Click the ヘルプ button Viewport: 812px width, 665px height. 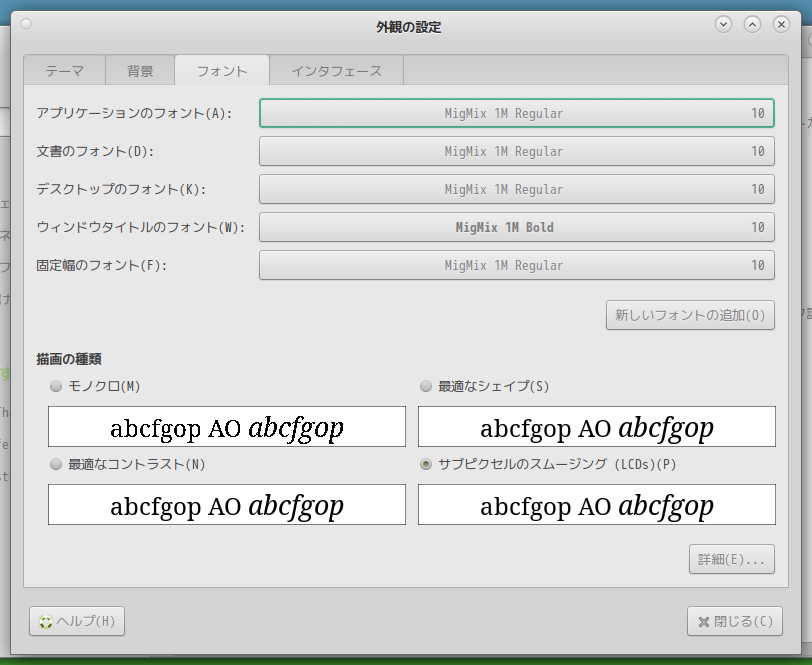tap(76, 621)
